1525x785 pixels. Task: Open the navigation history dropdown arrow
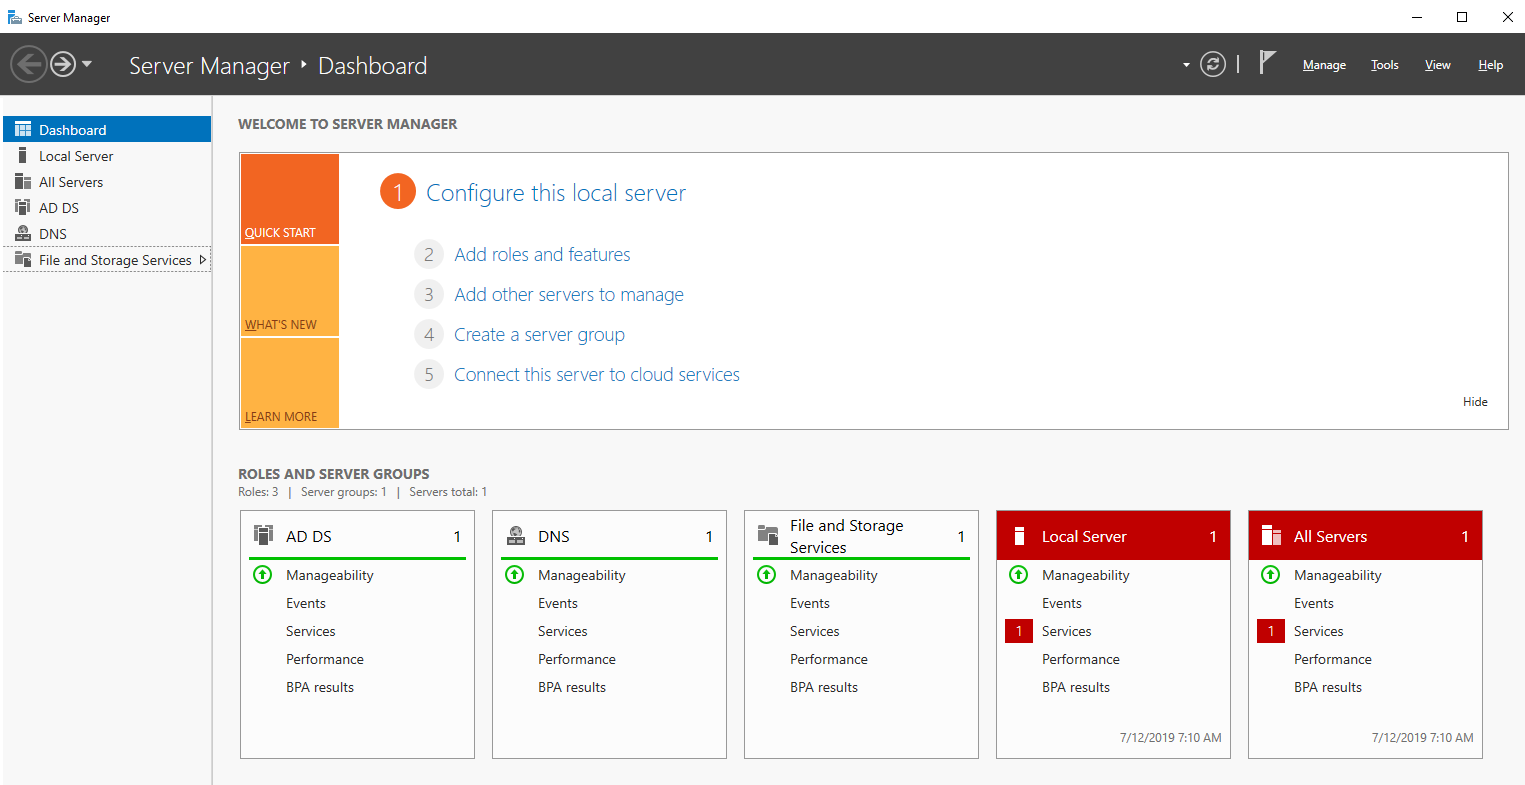[87, 64]
